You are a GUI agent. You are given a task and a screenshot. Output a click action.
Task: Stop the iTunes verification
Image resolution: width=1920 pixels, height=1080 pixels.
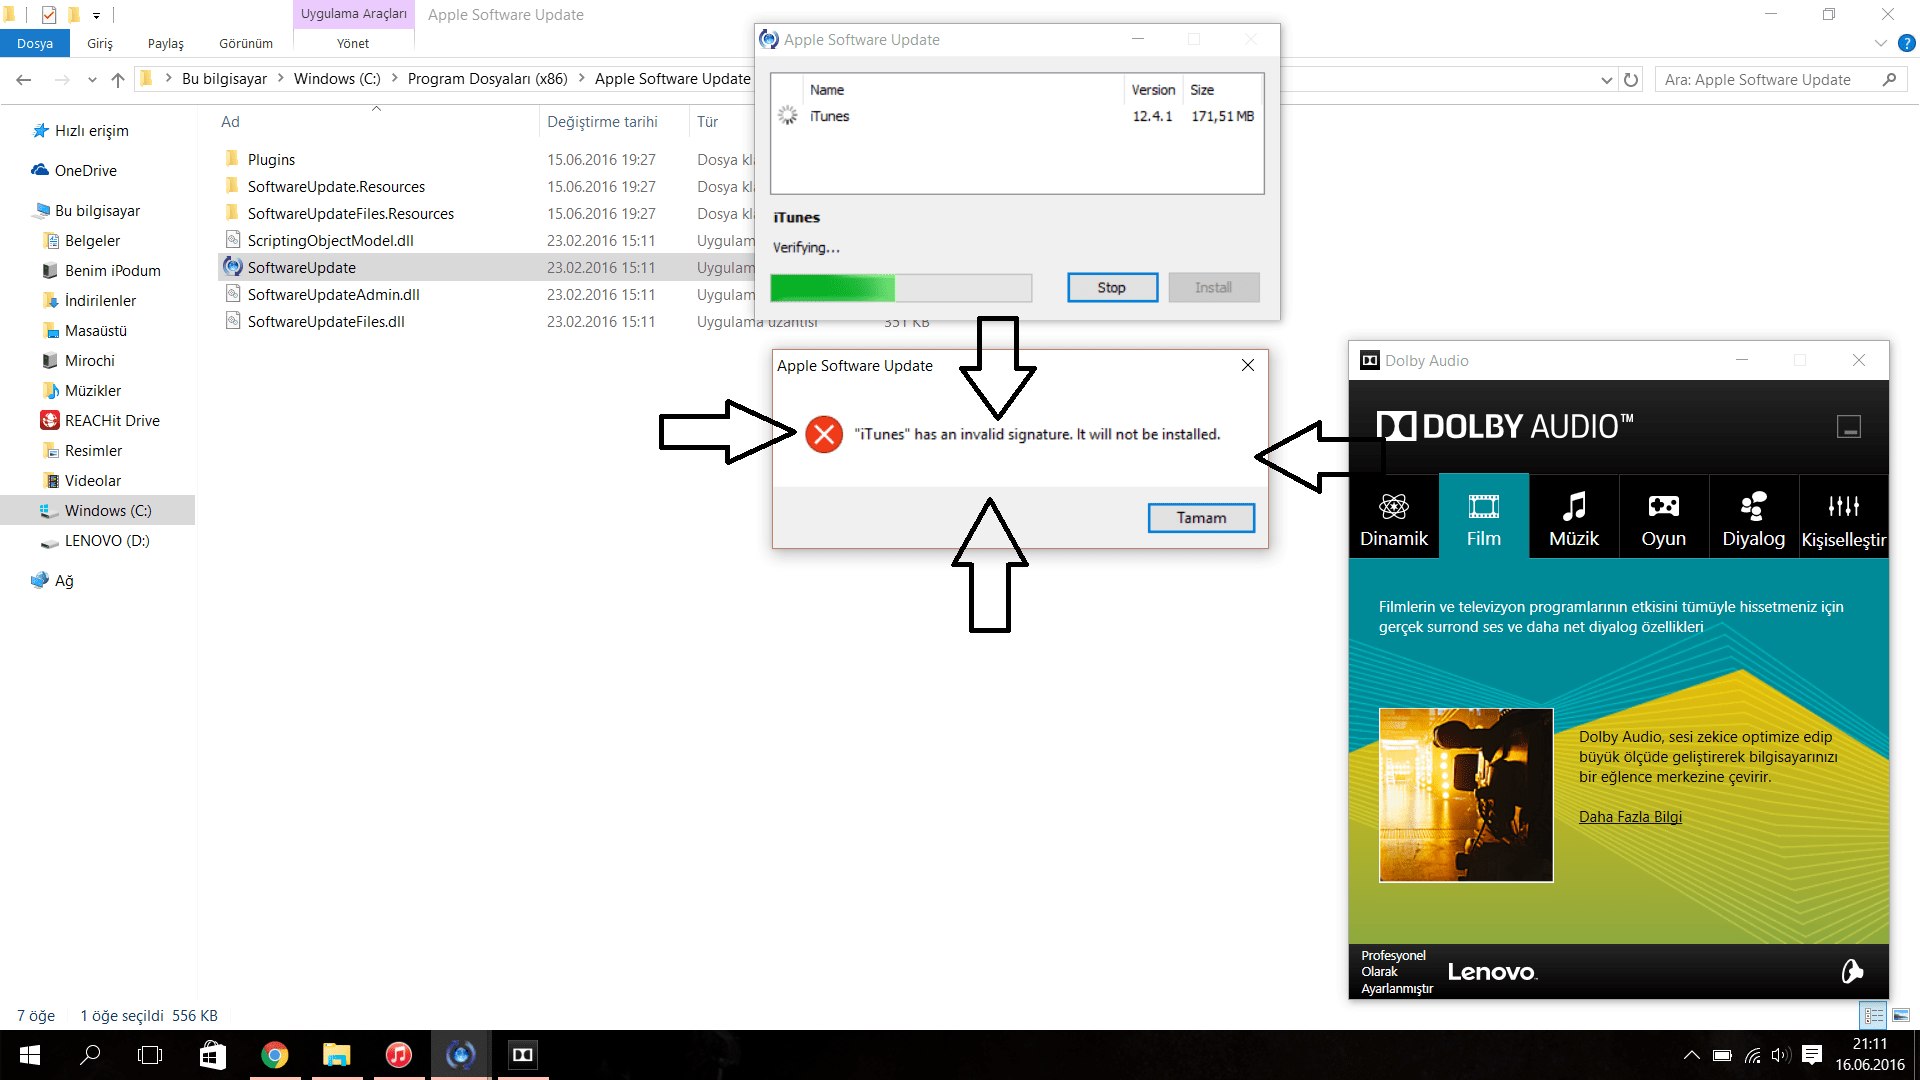1112,288
